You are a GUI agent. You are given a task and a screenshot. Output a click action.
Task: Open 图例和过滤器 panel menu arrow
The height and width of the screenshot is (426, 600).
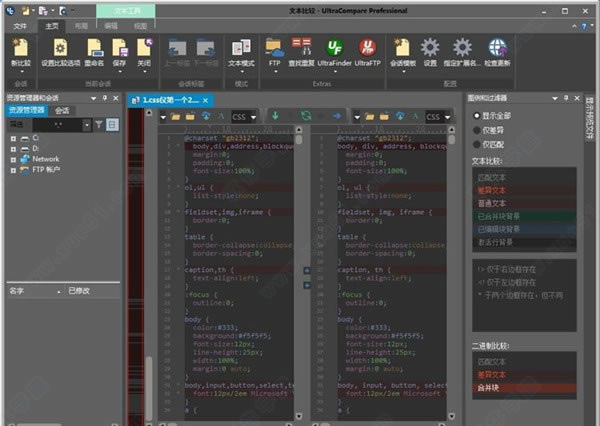[x=555, y=99]
